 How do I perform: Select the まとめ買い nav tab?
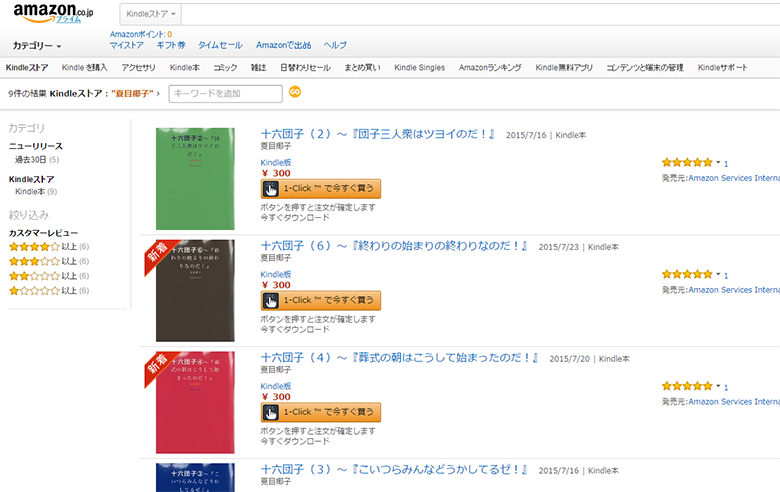click(x=362, y=68)
